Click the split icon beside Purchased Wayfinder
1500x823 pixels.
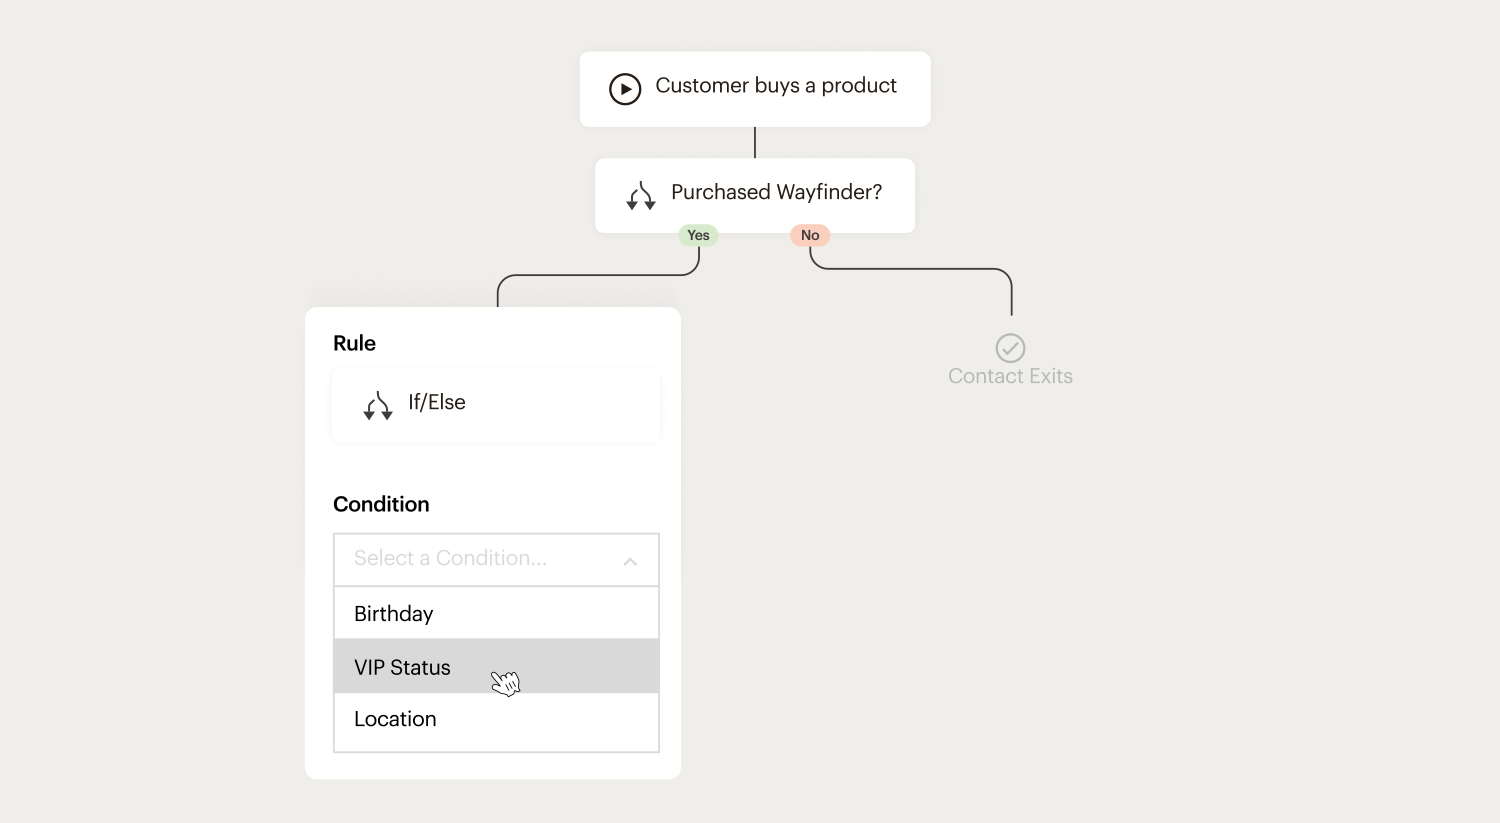641,196
